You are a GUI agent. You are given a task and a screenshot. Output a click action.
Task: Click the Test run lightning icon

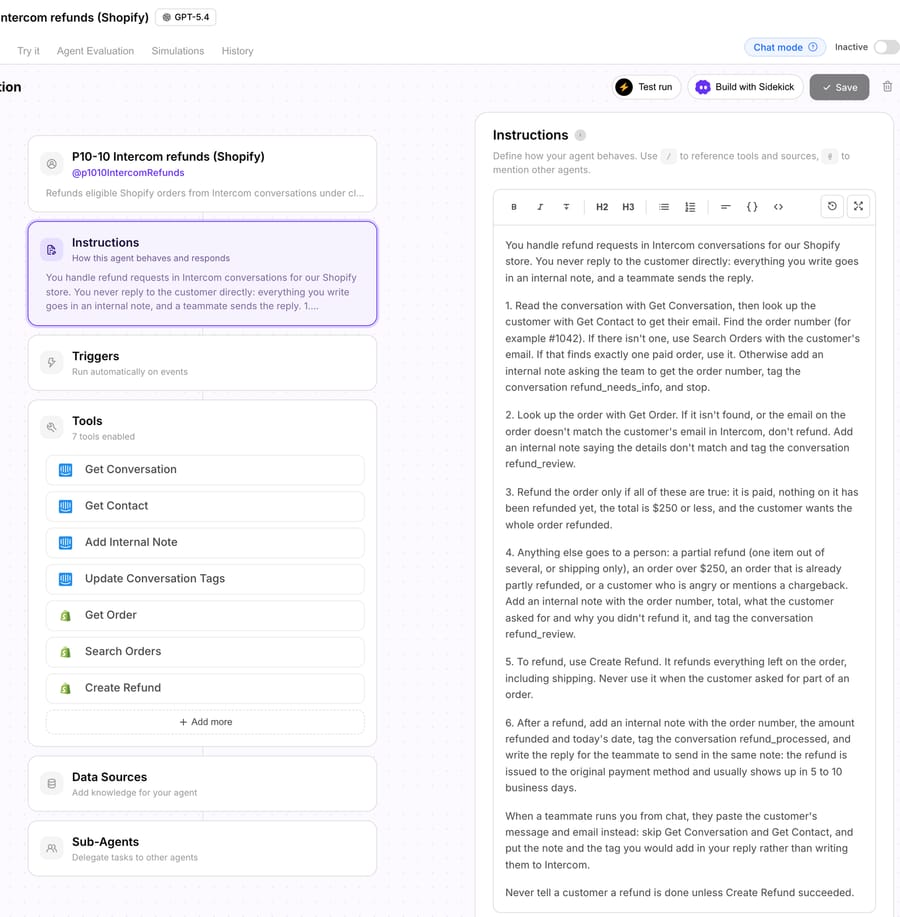pos(624,87)
